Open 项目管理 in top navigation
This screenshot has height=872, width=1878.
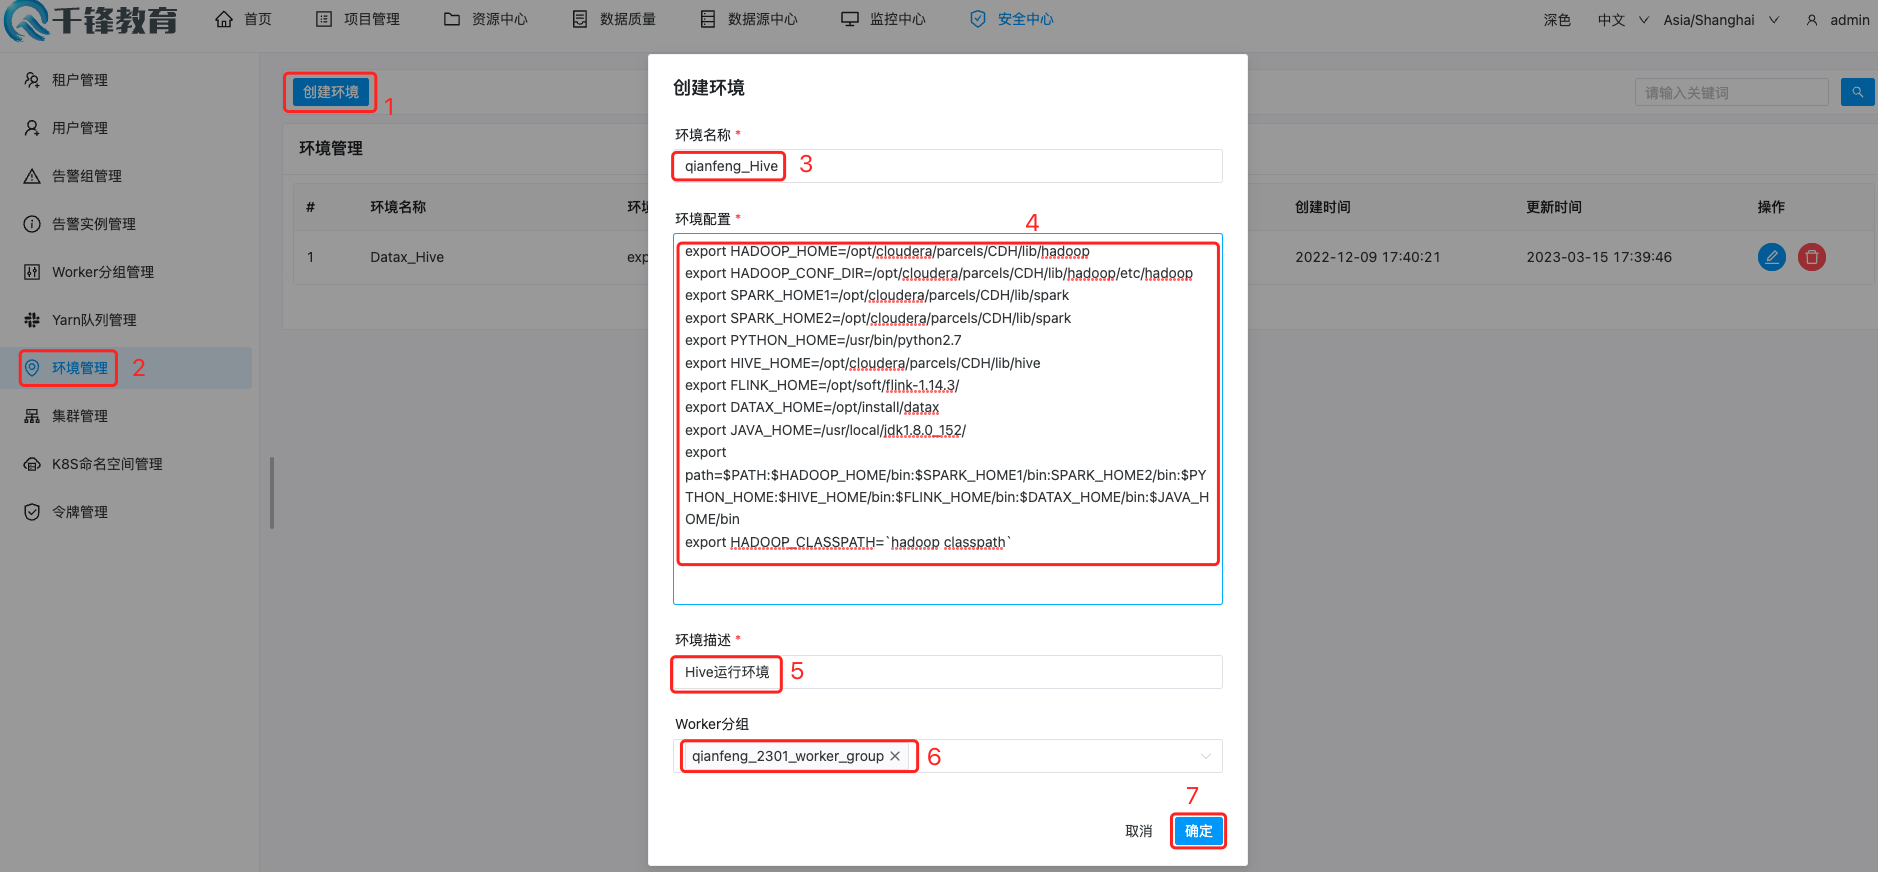(357, 19)
